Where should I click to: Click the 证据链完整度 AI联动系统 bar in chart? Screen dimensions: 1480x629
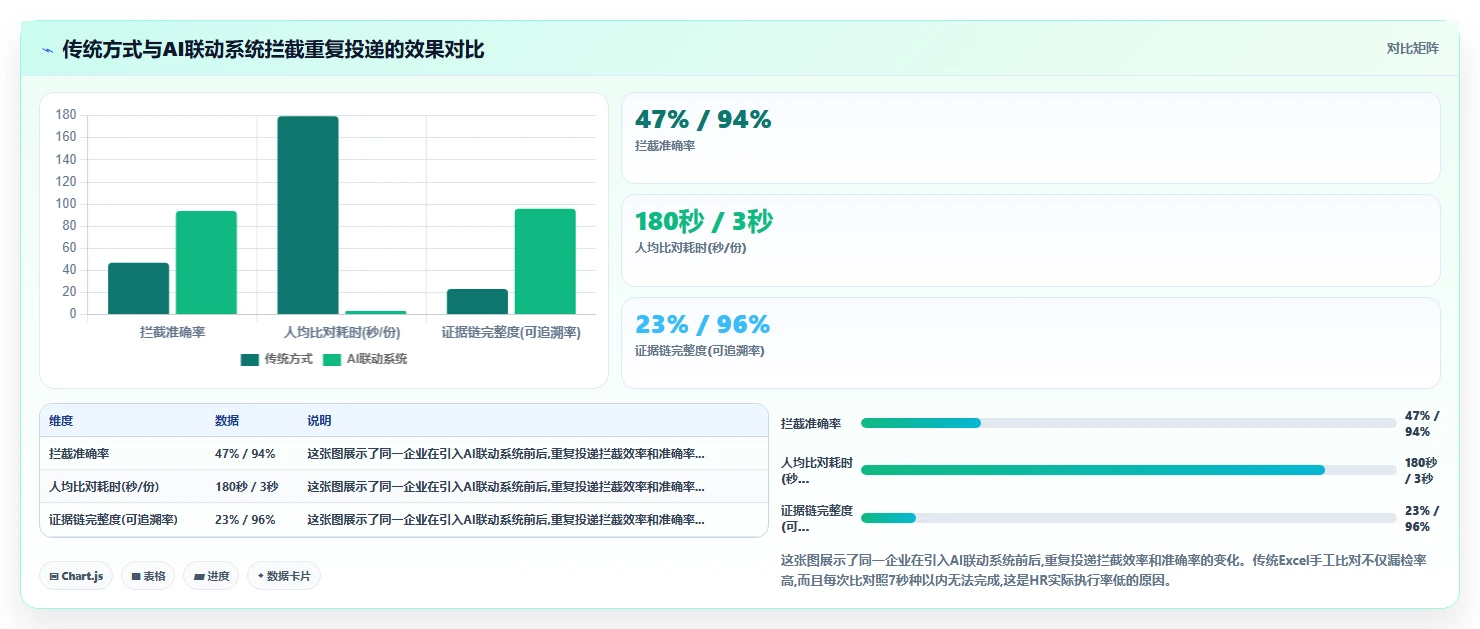tap(545, 262)
